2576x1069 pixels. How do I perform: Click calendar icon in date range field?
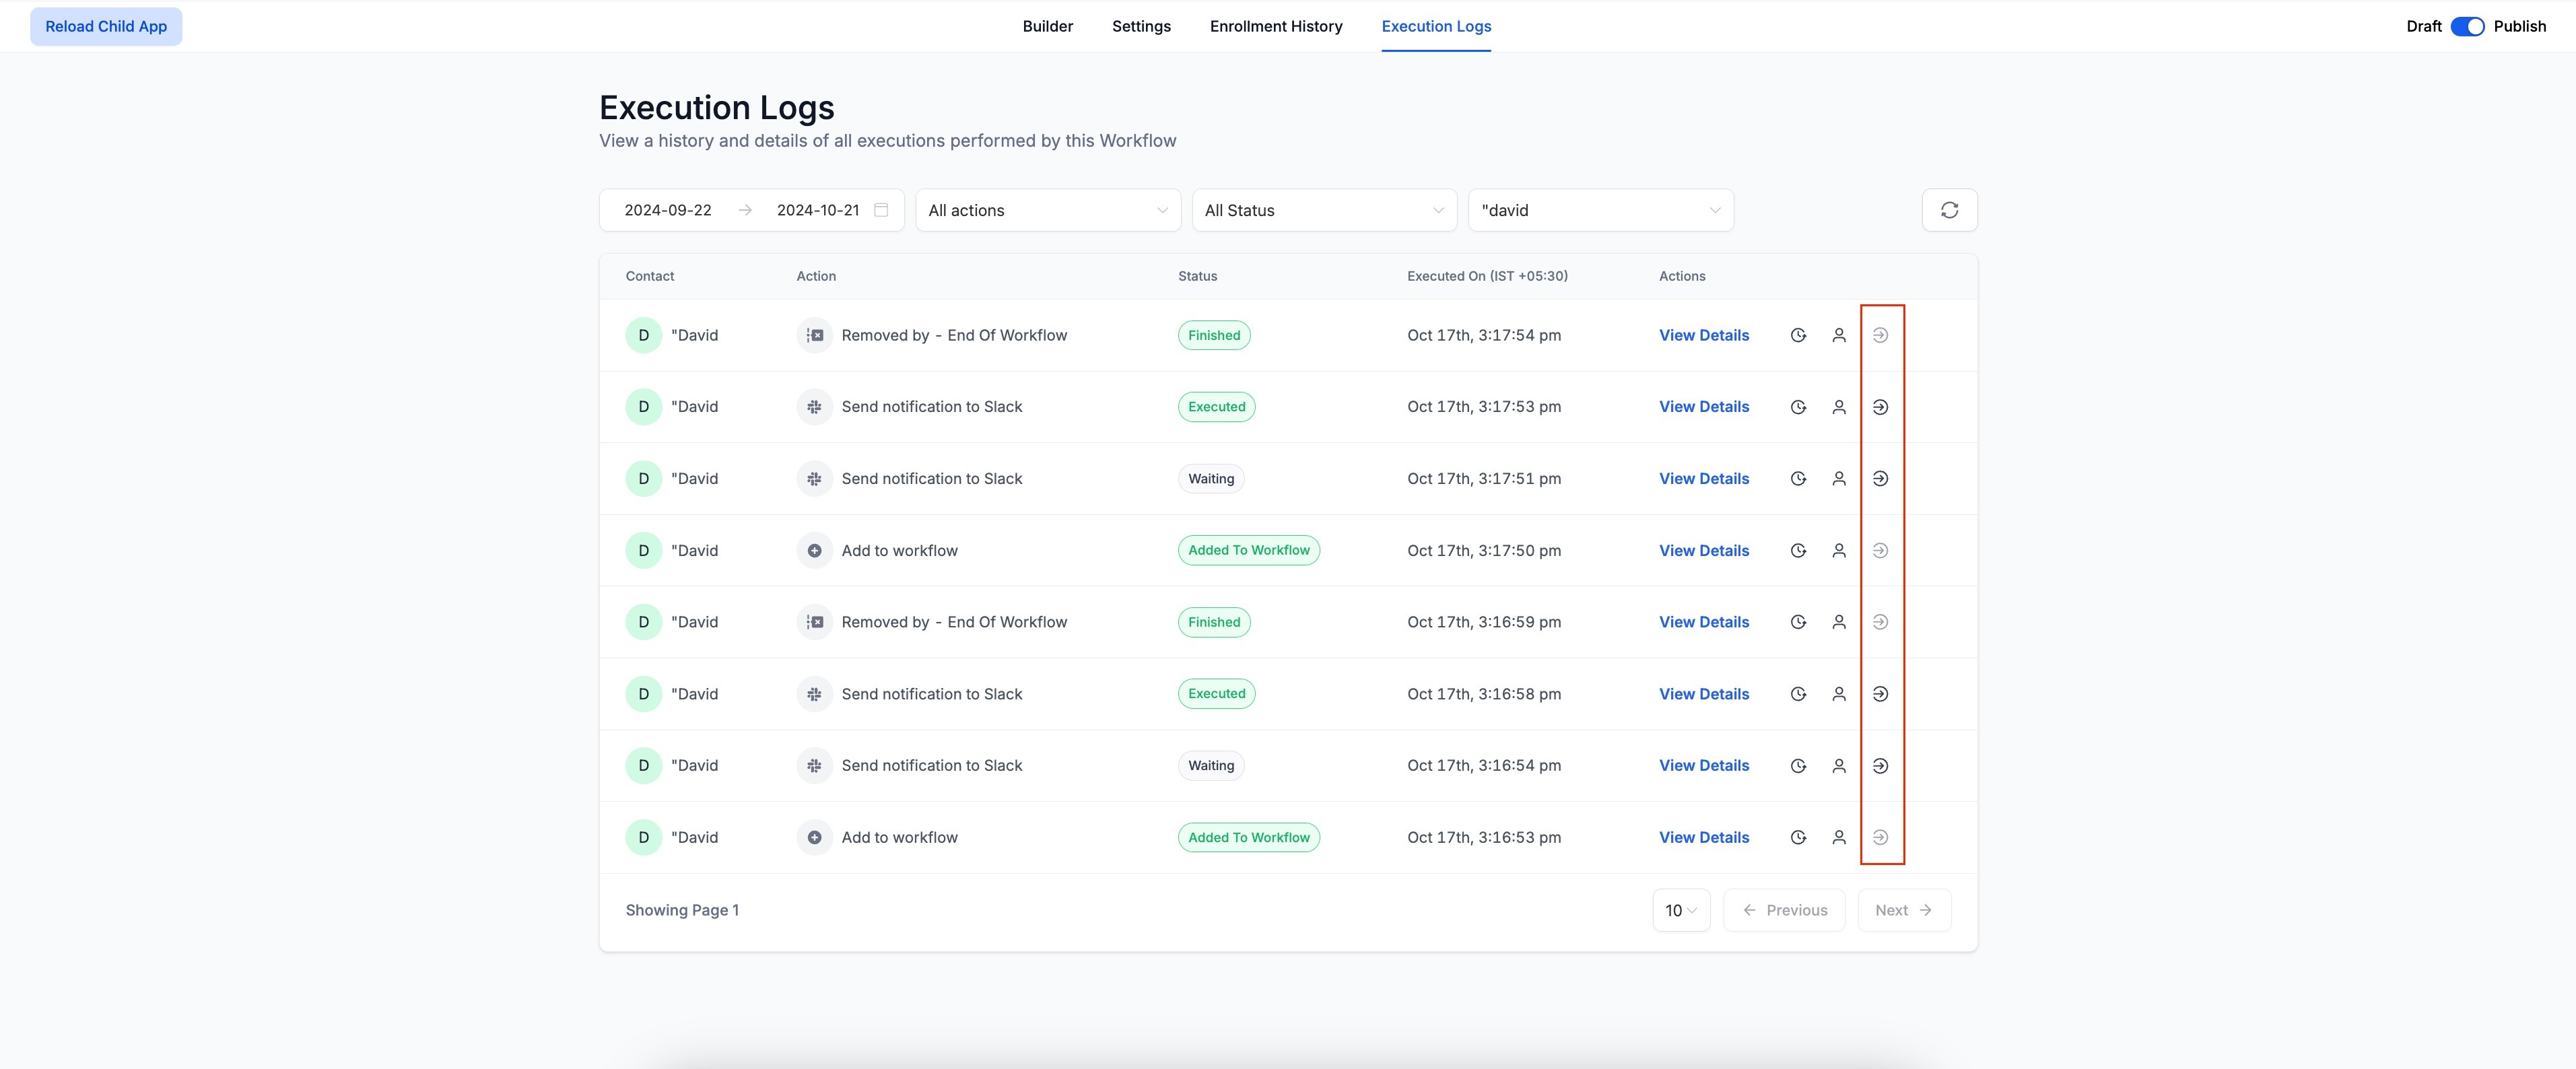coord(881,210)
